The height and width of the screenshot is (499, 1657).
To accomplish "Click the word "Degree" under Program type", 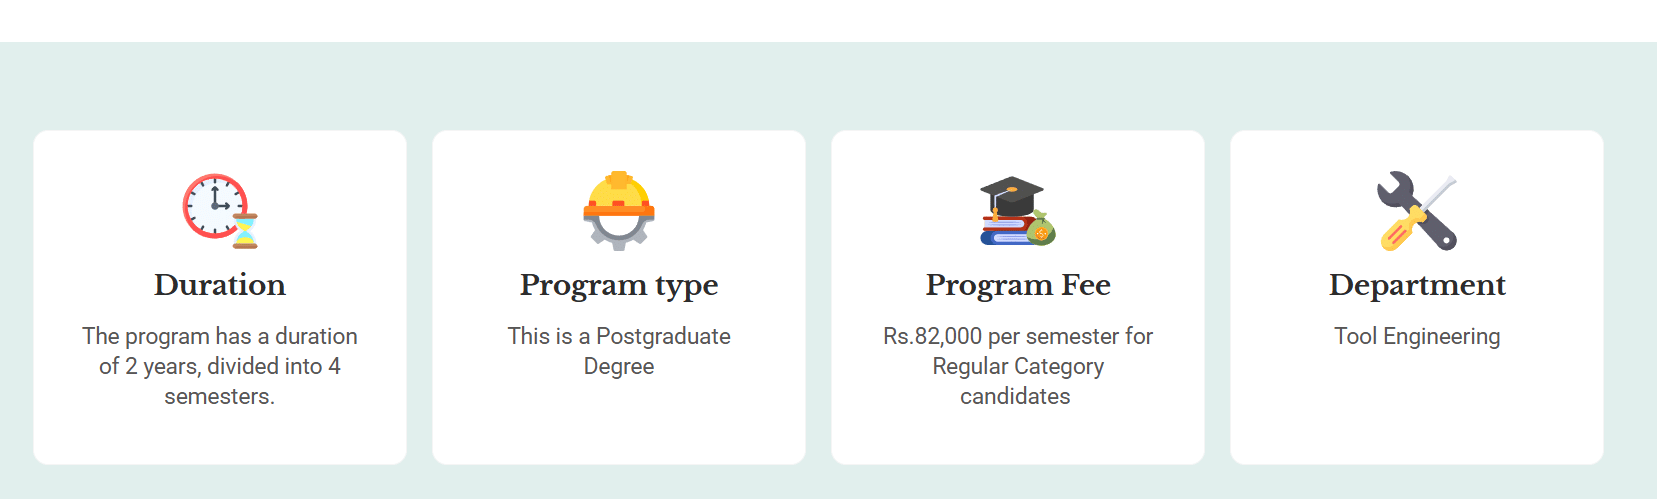I will 619,366.
